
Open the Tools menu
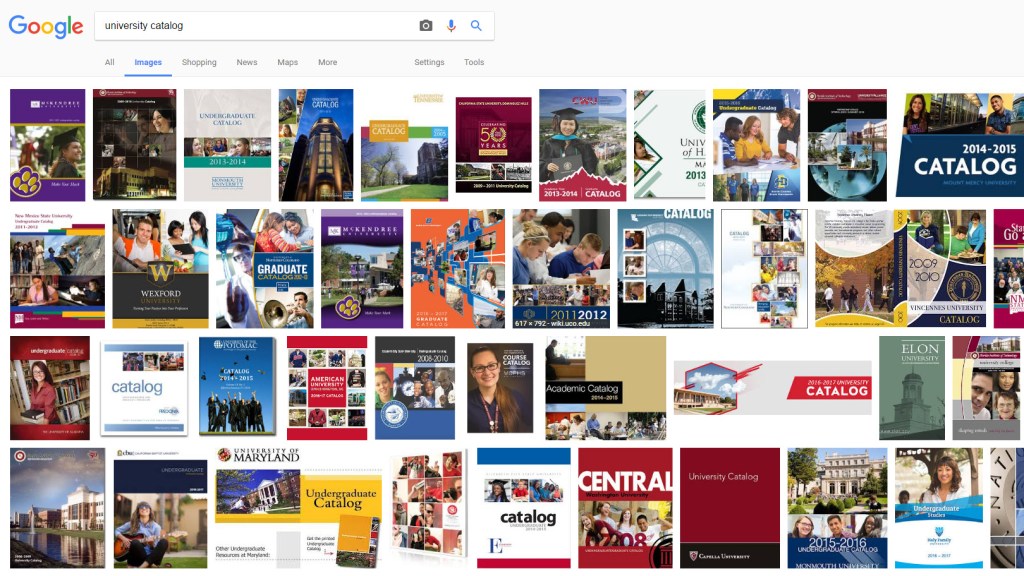[474, 62]
